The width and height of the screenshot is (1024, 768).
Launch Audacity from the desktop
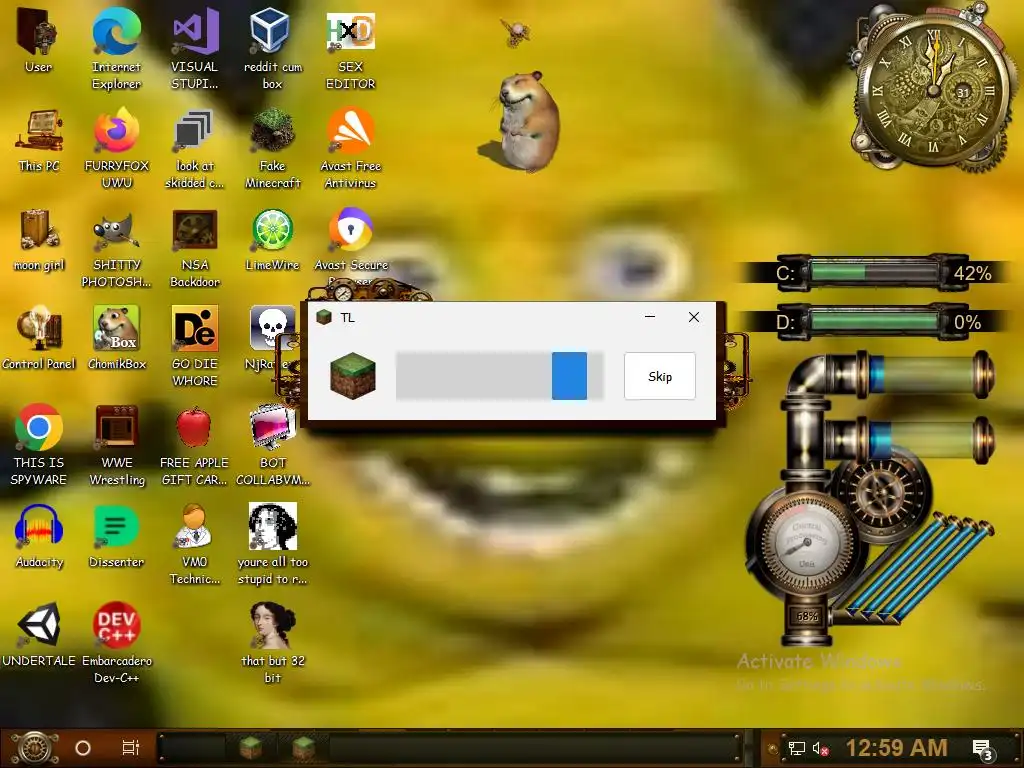click(x=39, y=537)
